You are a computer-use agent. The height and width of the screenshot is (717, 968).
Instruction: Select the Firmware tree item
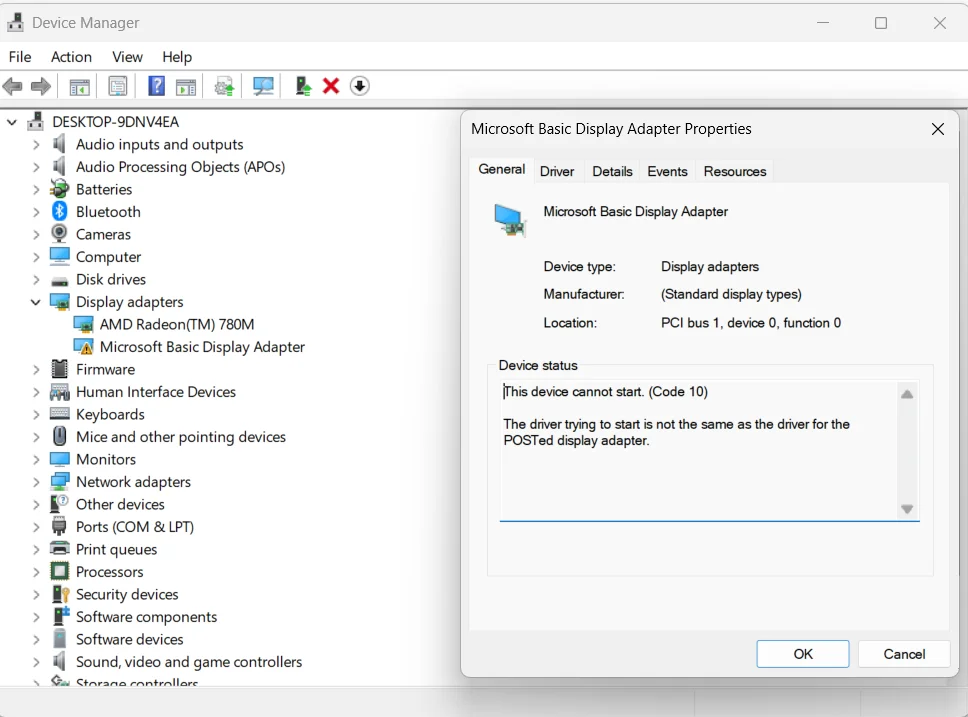pyautogui.click(x=106, y=369)
